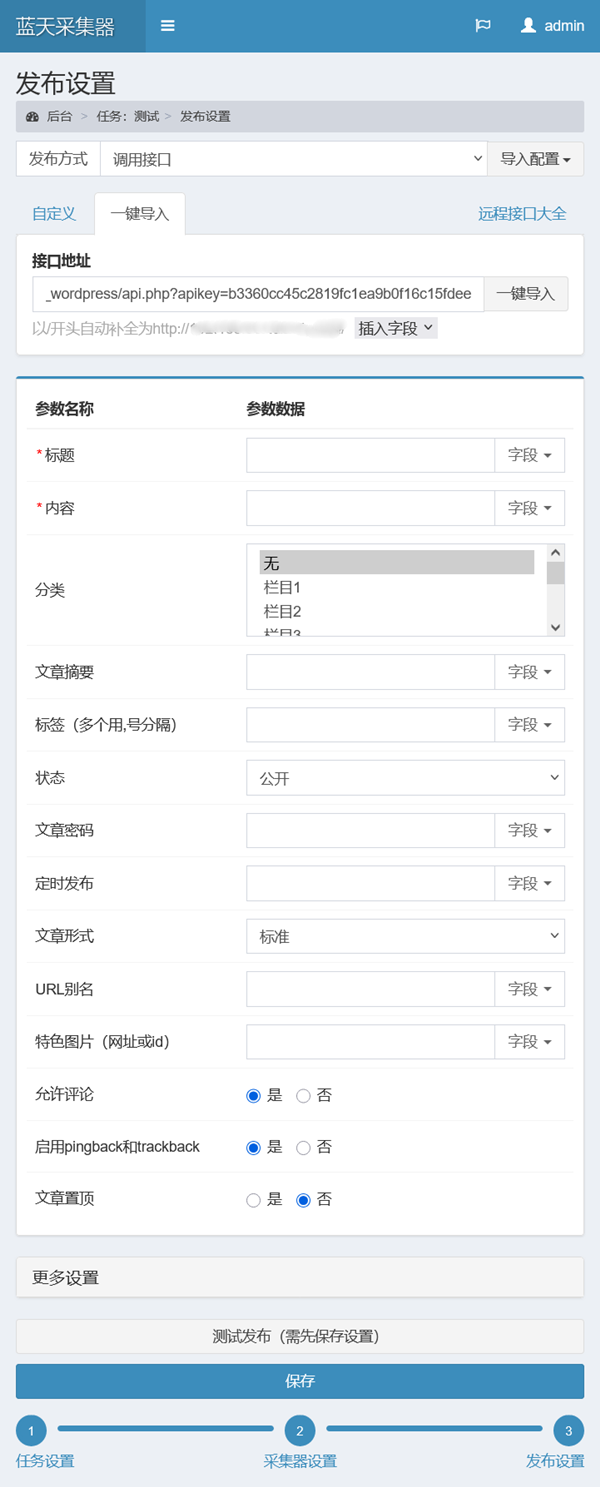Click the 接口地址 input field

coord(258,294)
